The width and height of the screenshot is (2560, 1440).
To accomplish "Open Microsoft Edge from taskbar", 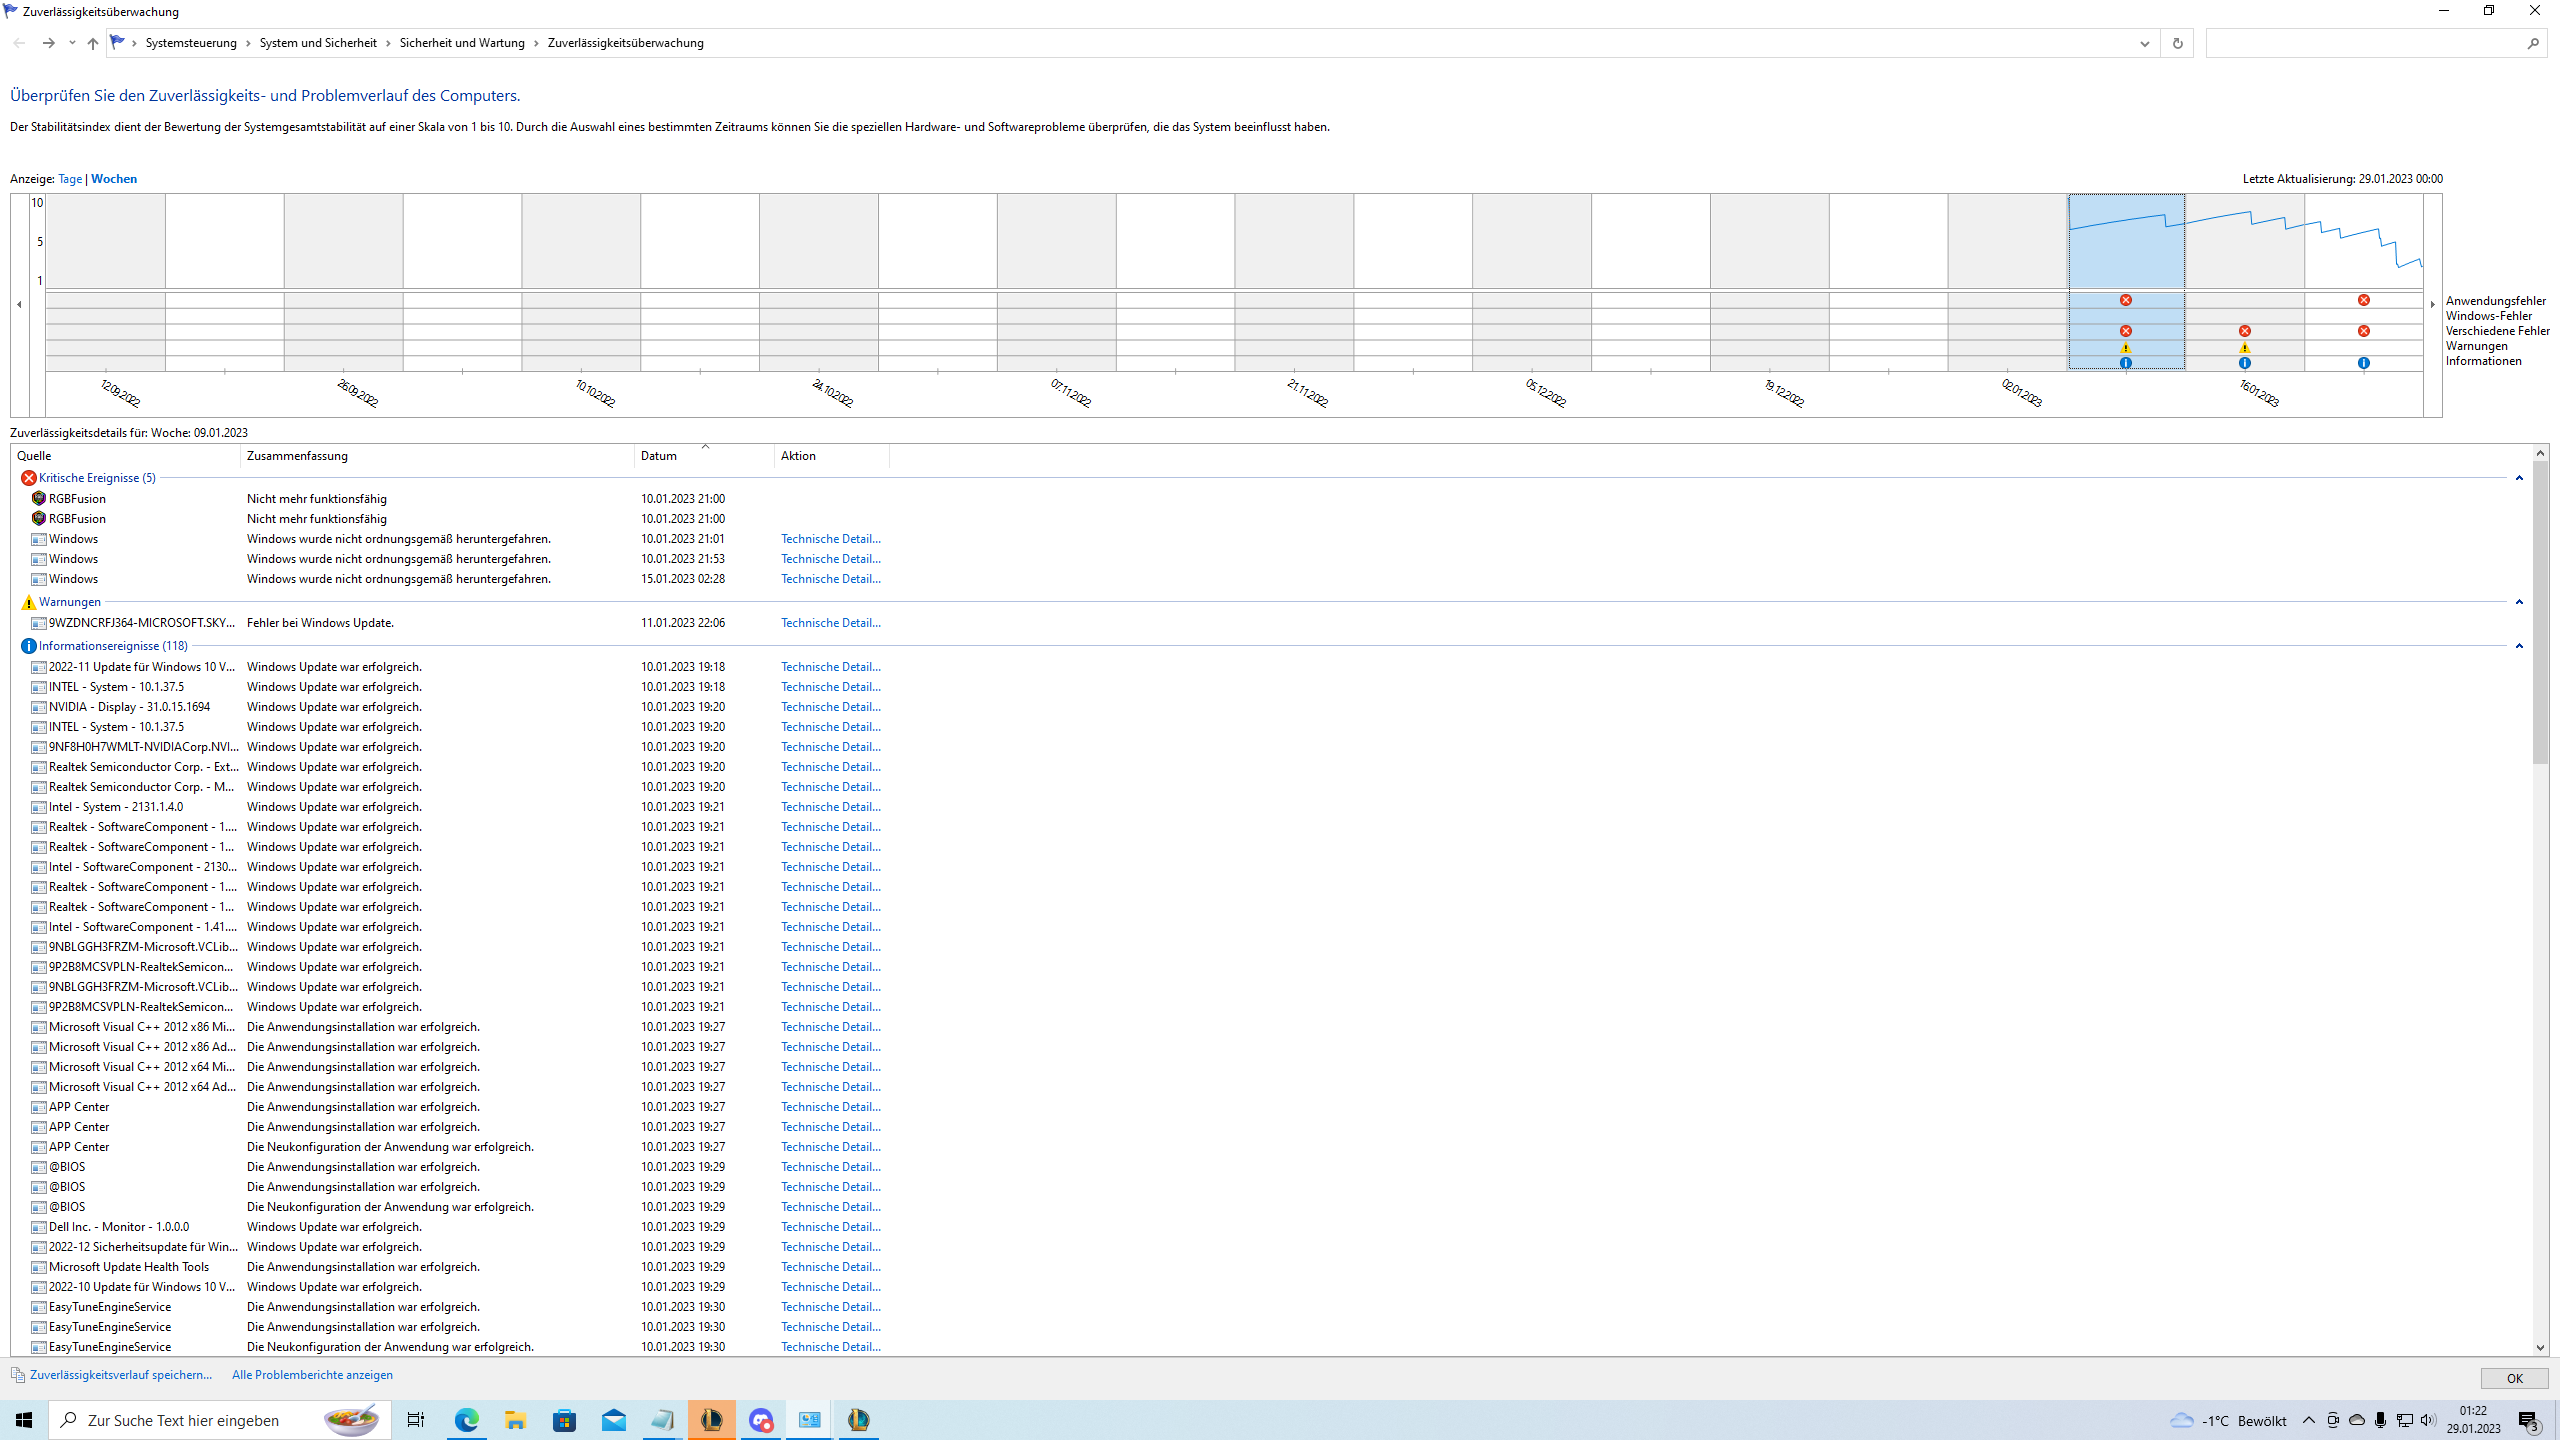I will pyautogui.click(x=466, y=1420).
